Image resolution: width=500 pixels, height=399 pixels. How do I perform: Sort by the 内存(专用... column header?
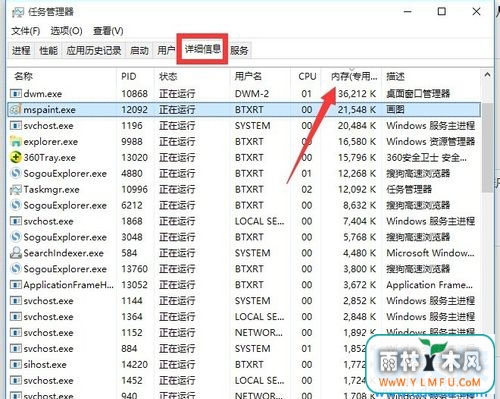[351, 76]
